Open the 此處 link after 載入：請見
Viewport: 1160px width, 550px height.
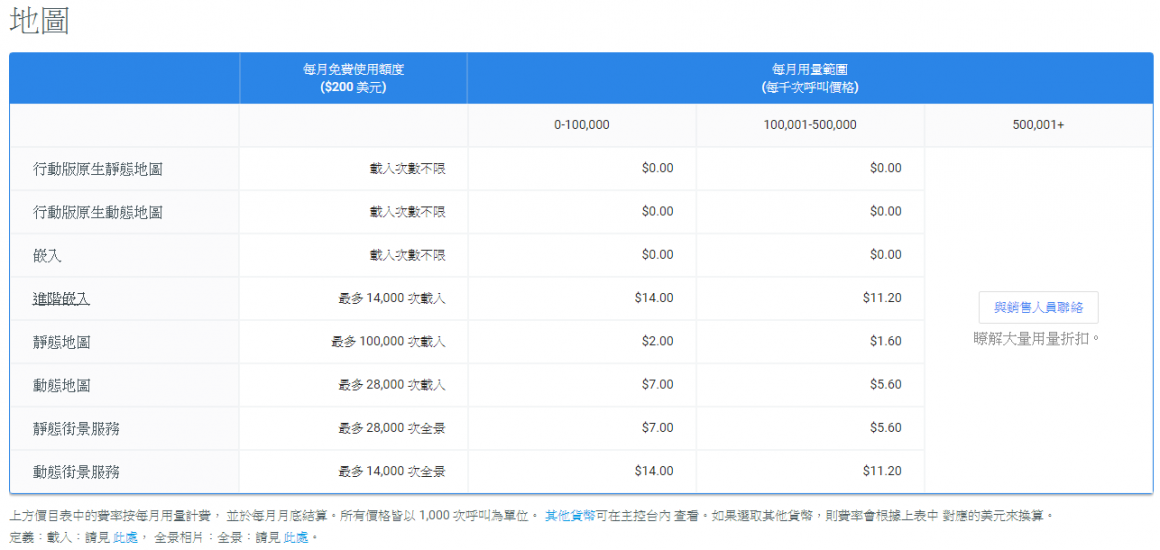[x=124, y=537]
